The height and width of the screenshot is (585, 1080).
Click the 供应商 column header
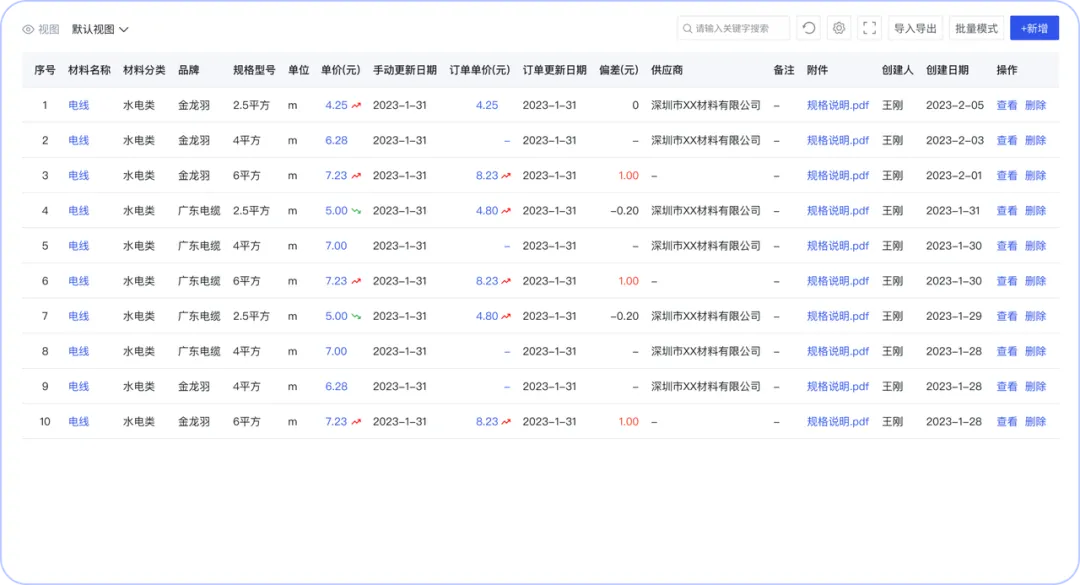tap(667, 70)
